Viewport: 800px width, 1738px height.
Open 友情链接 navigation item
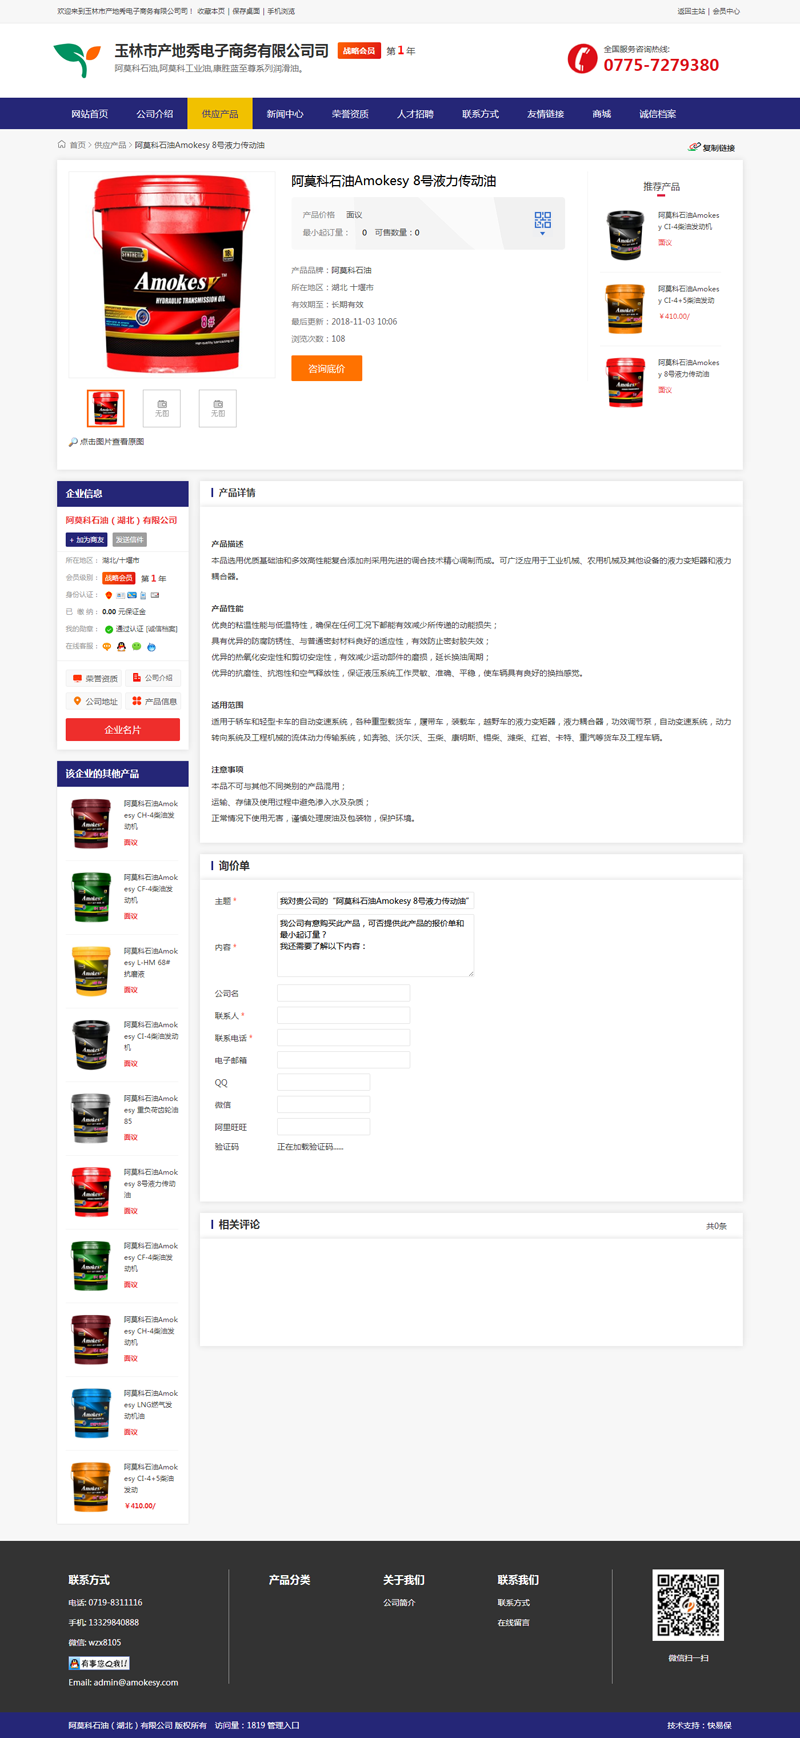click(545, 114)
